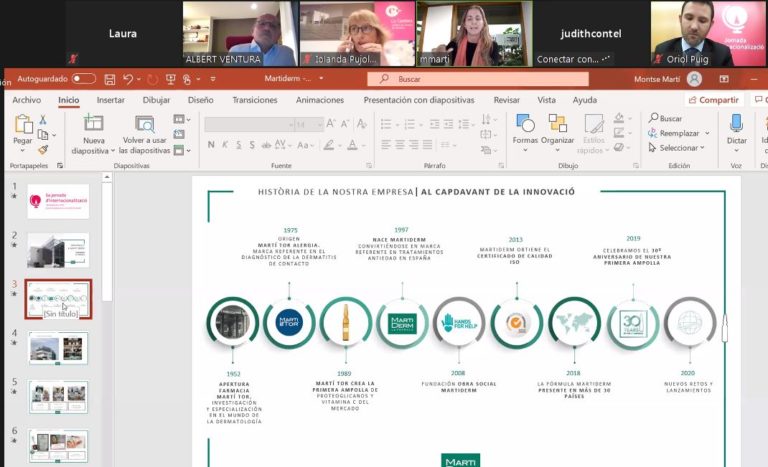The width and height of the screenshot is (768, 467).
Task: Click the Compartir share button
Action: click(x=714, y=100)
